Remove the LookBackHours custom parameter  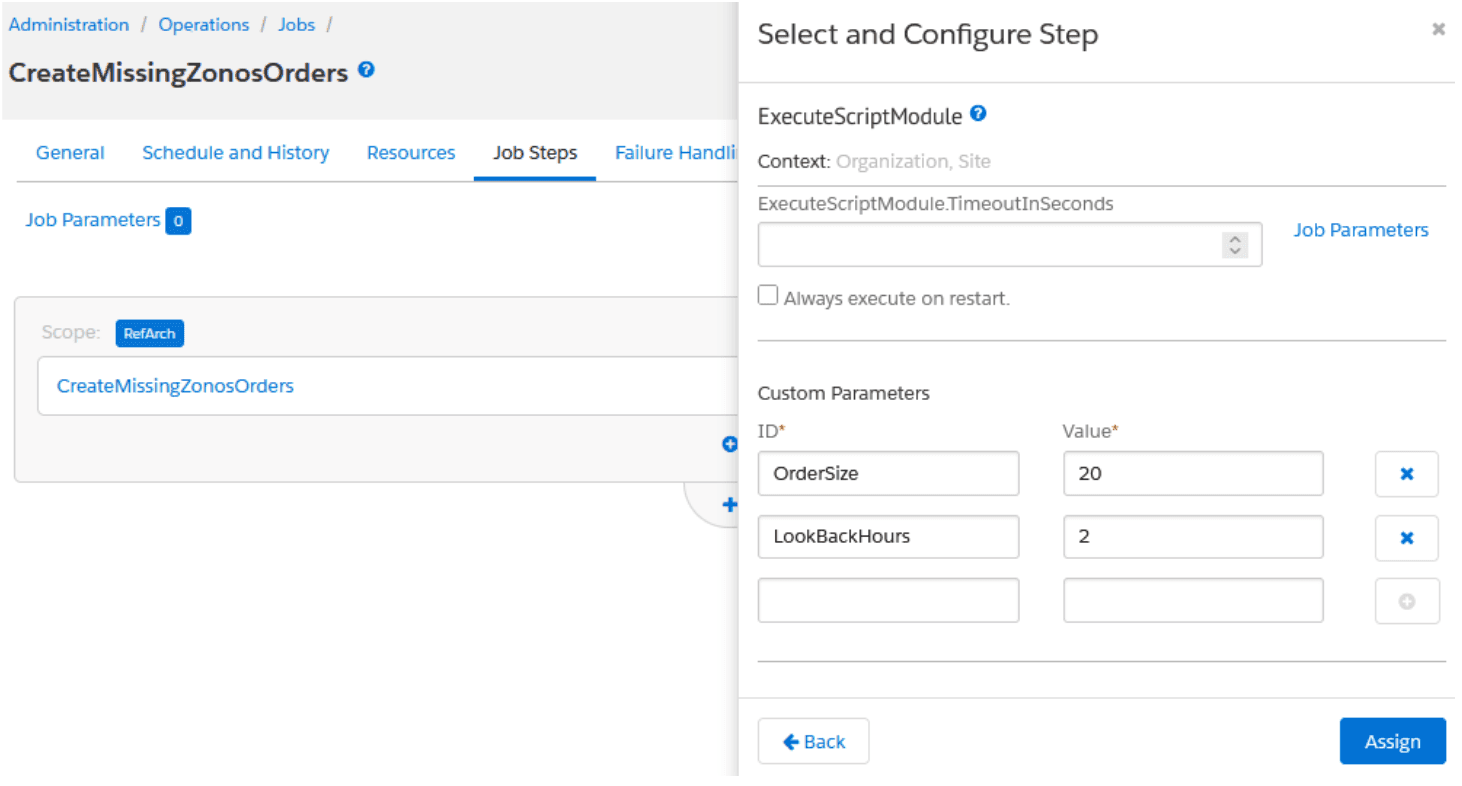click(1406, 537)
